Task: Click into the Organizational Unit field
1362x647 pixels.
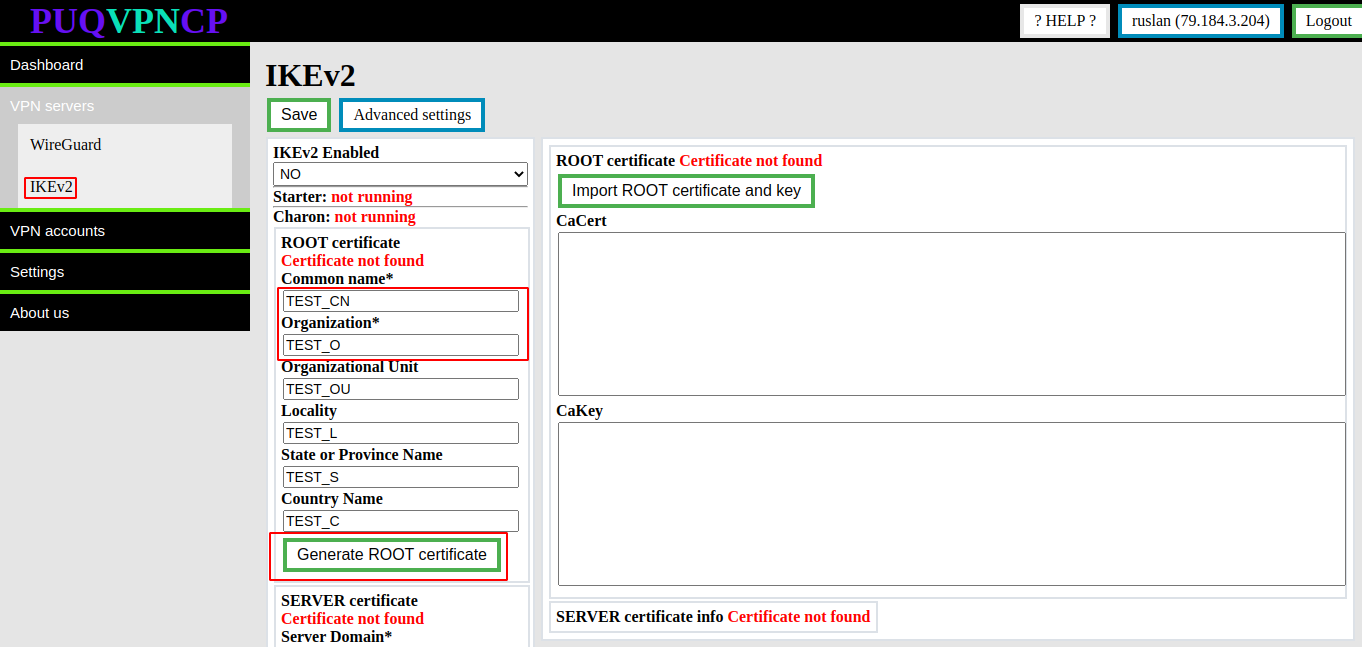Action: (x=401, y=389)
